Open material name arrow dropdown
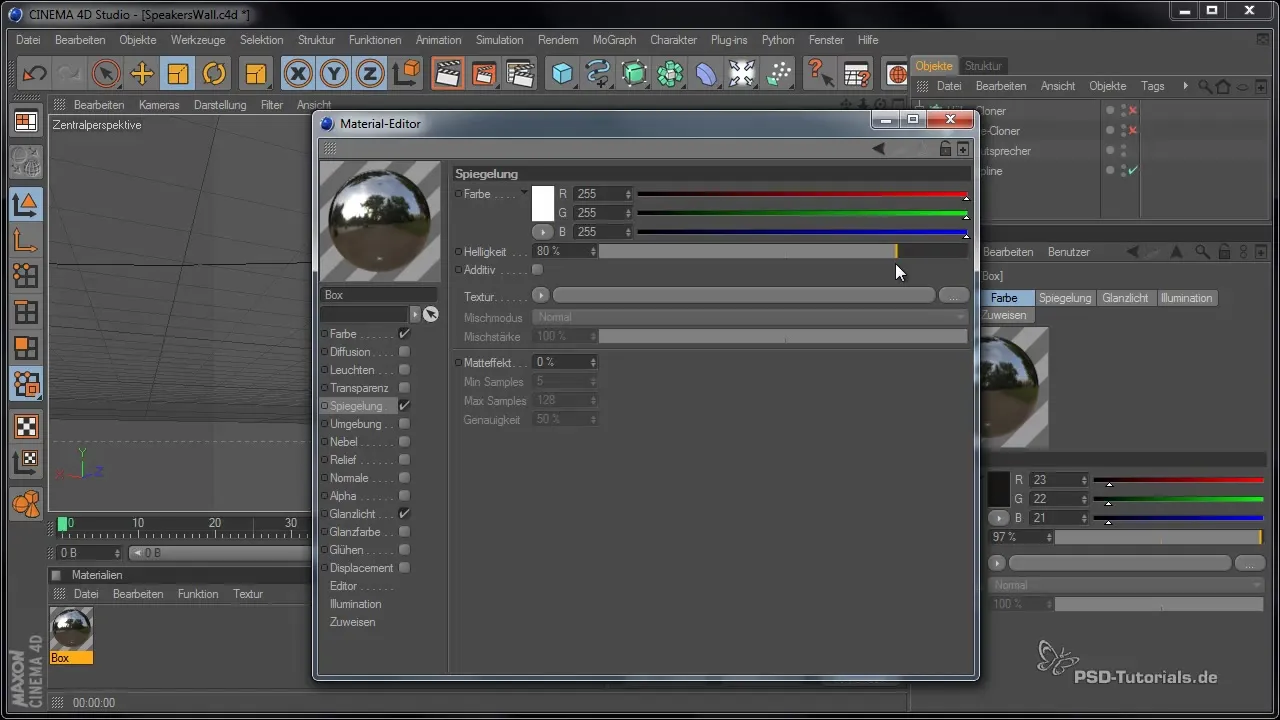Viewport: 1280px width, 720px height. click(x=415, y=314)
